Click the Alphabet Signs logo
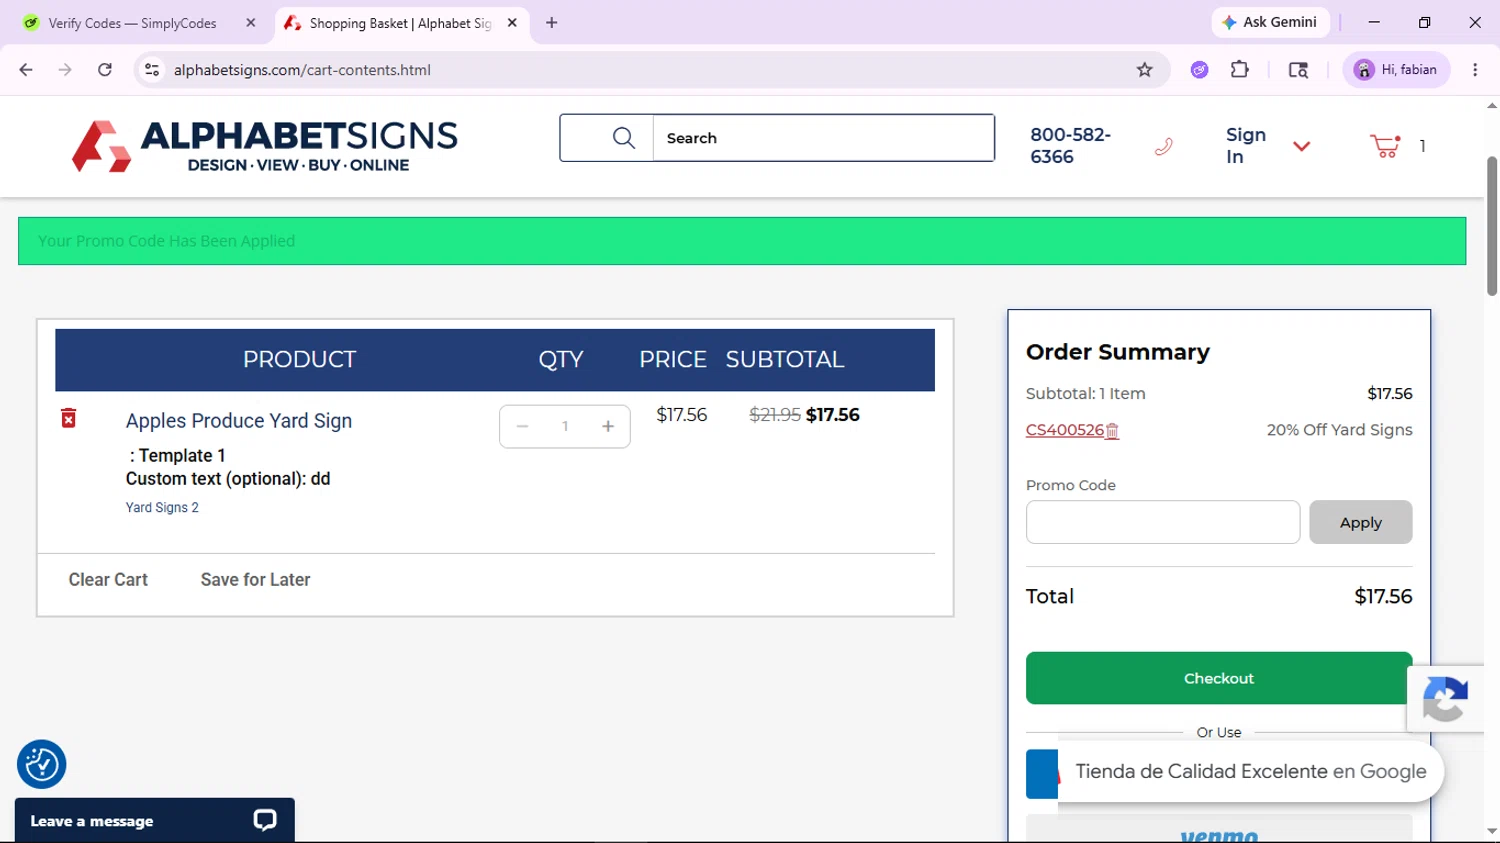1500x843 pixels. coord(265,146)
